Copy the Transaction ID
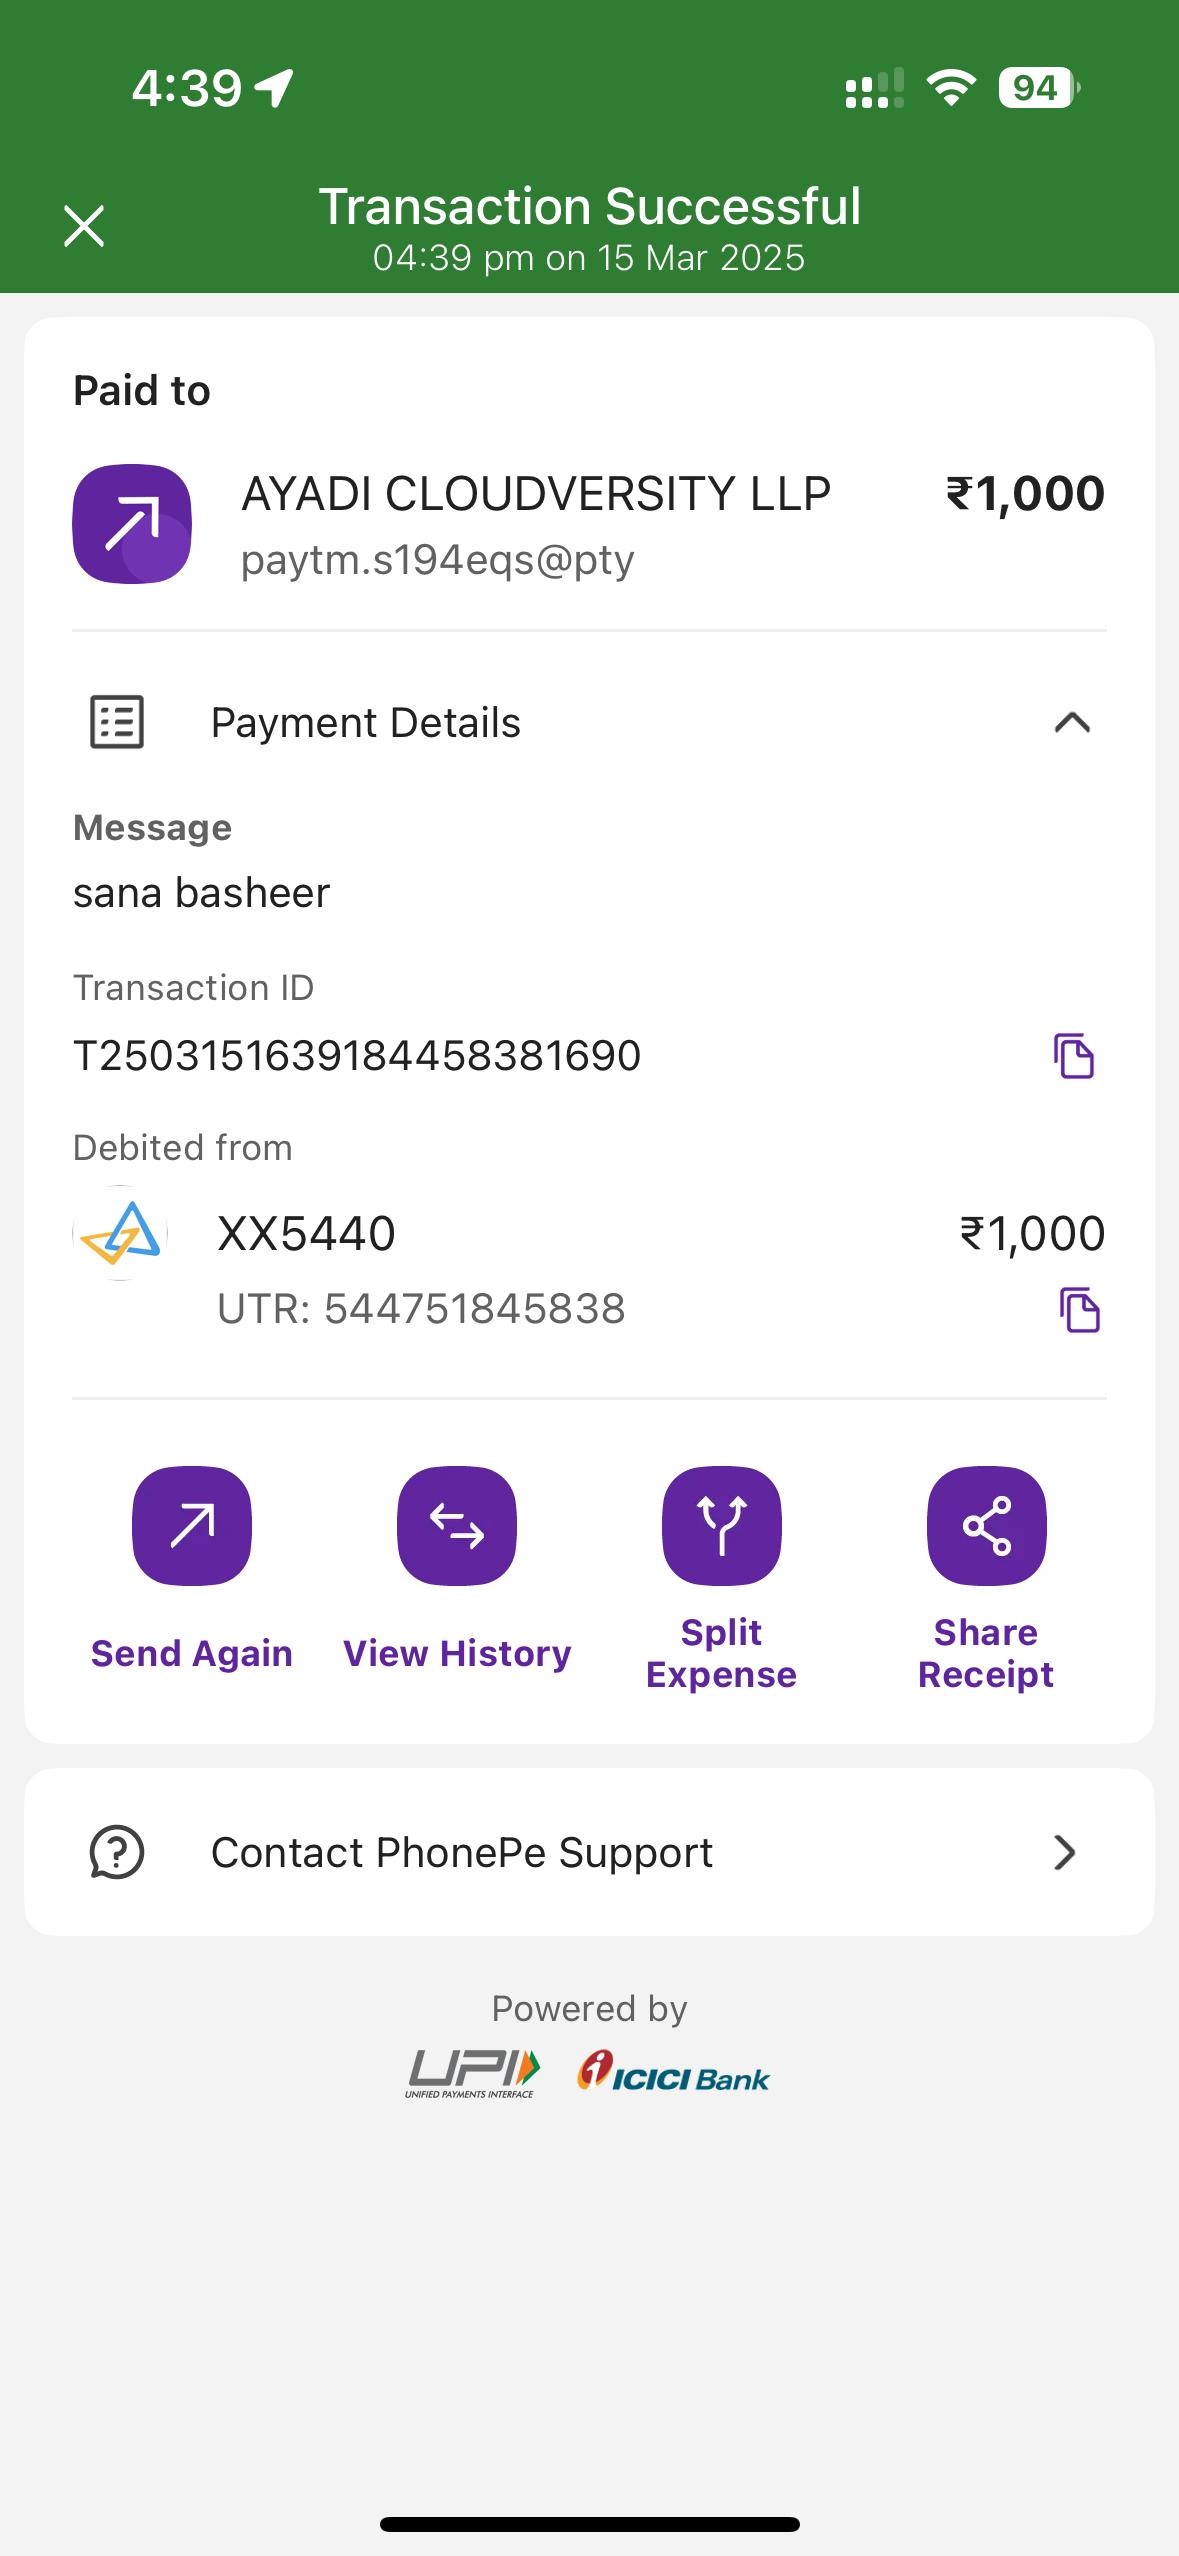 1074,1056
